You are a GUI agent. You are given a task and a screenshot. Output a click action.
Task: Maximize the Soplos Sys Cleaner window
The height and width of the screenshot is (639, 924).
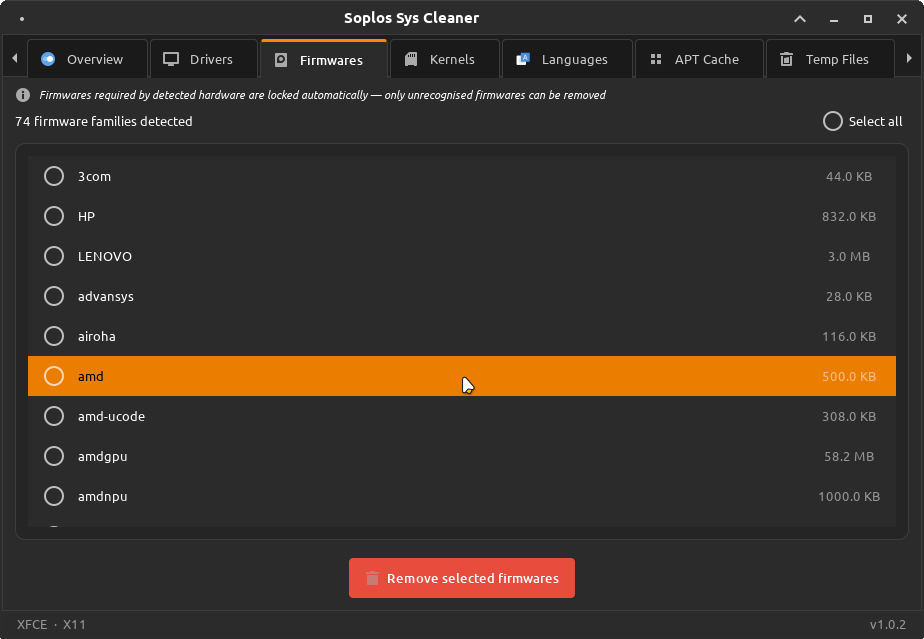pyautogui.click(x=867, y=19)
